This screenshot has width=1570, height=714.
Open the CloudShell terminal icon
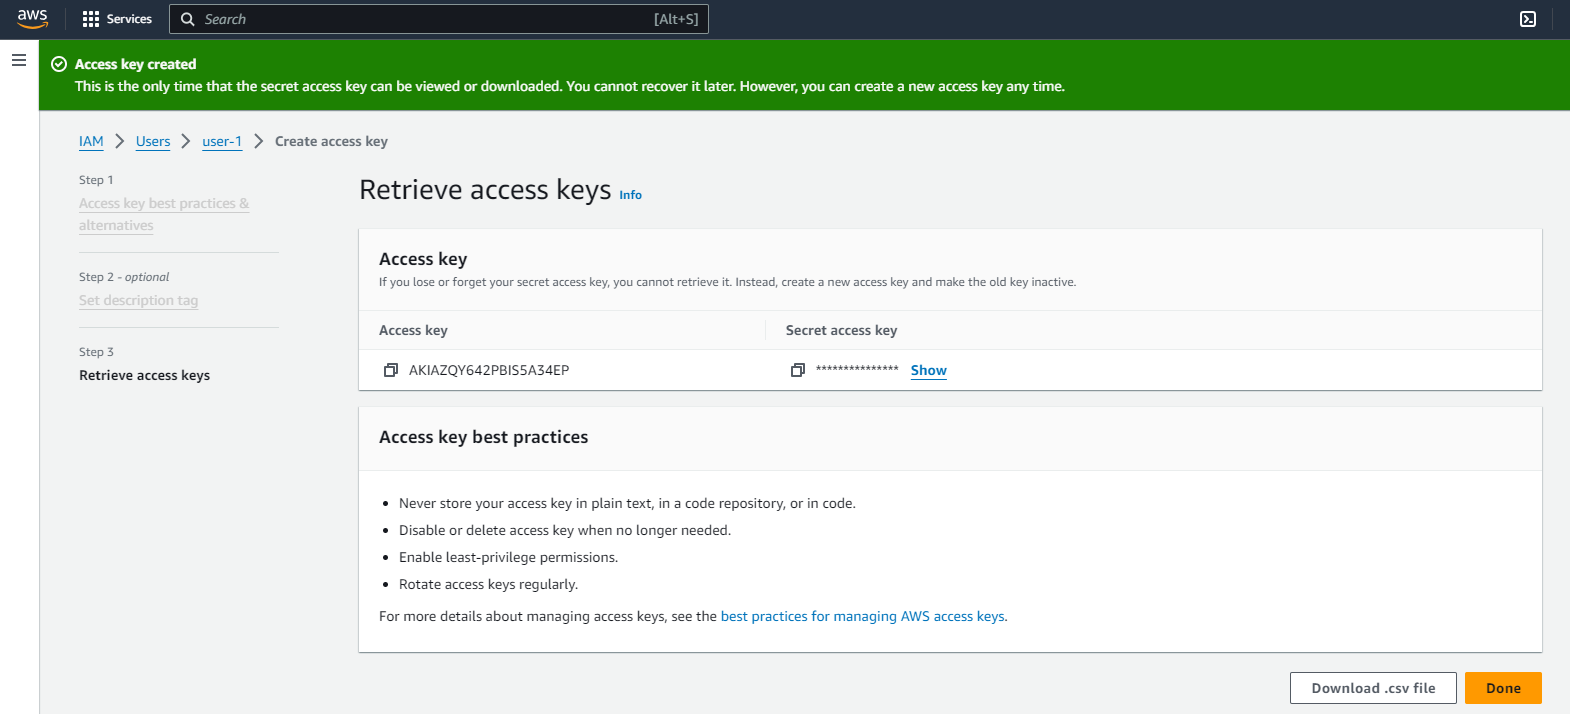[x=1528, y=19]
